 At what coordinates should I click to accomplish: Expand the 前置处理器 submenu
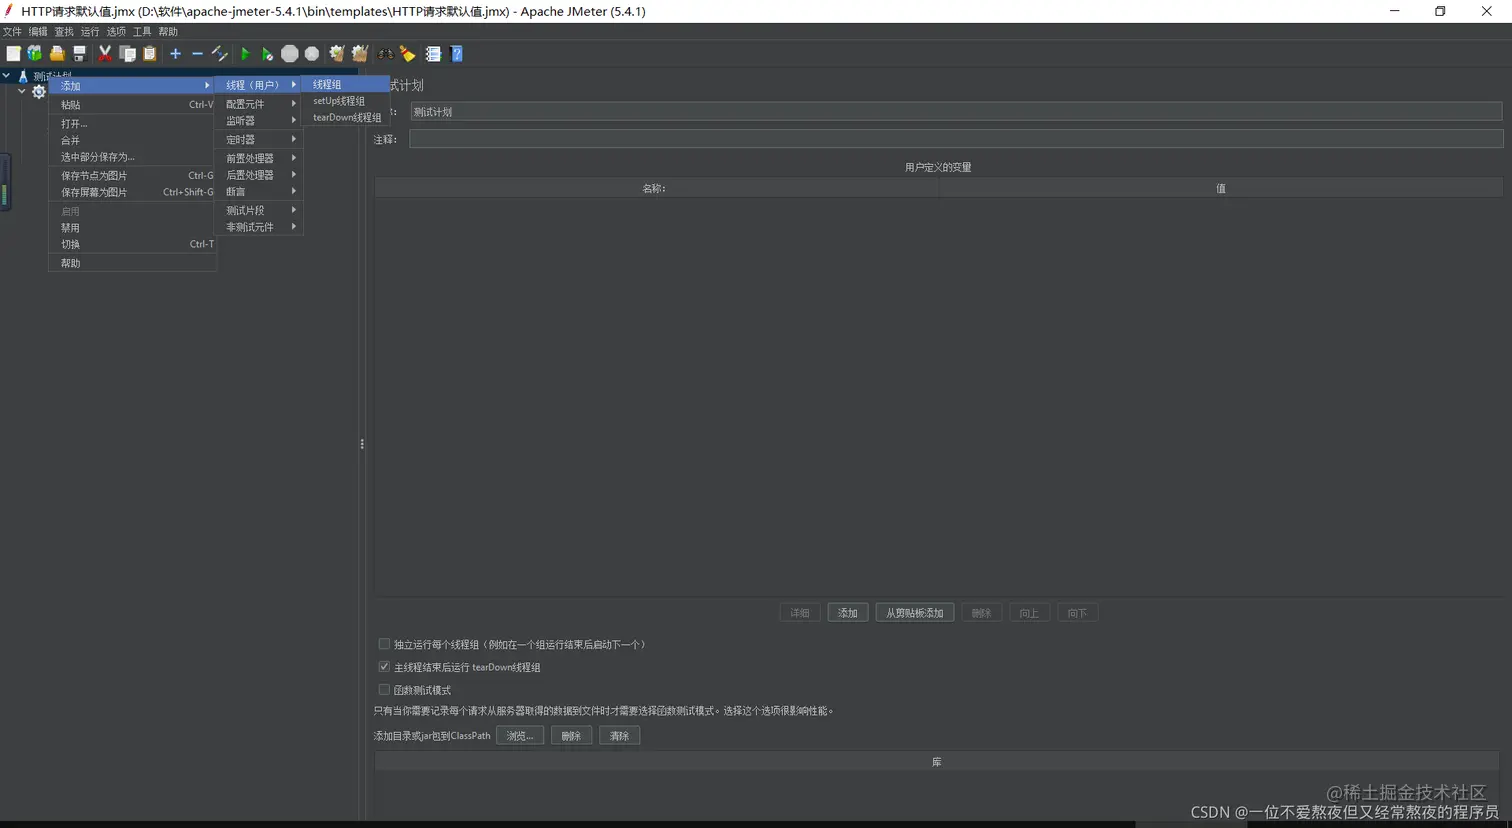[259, 158]
